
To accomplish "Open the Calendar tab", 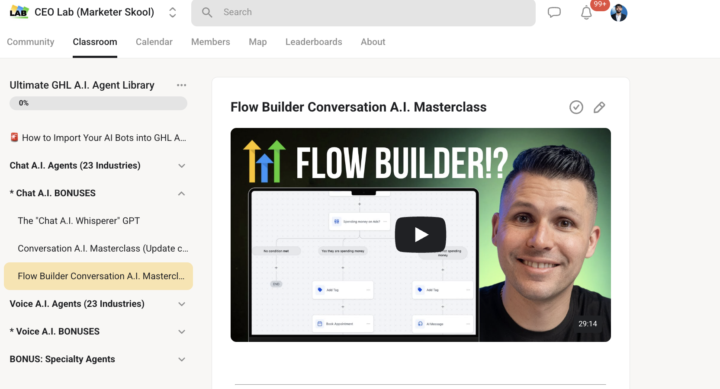I will pos(154,42).
